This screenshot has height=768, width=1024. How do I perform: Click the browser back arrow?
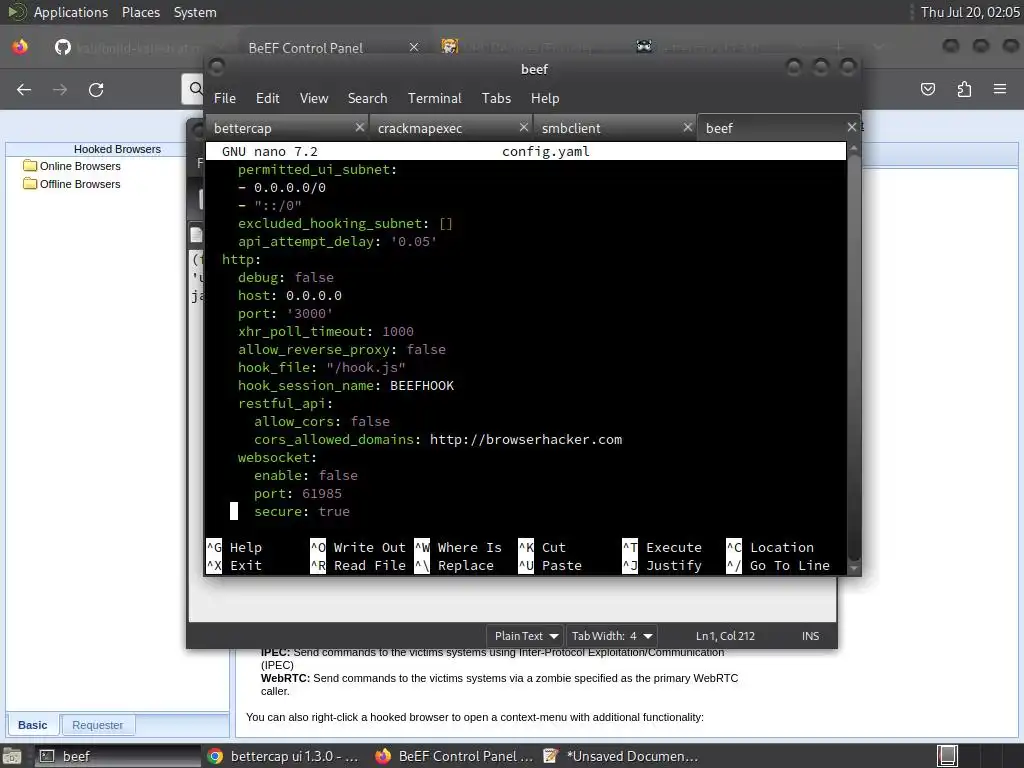[x=24, y=89]
